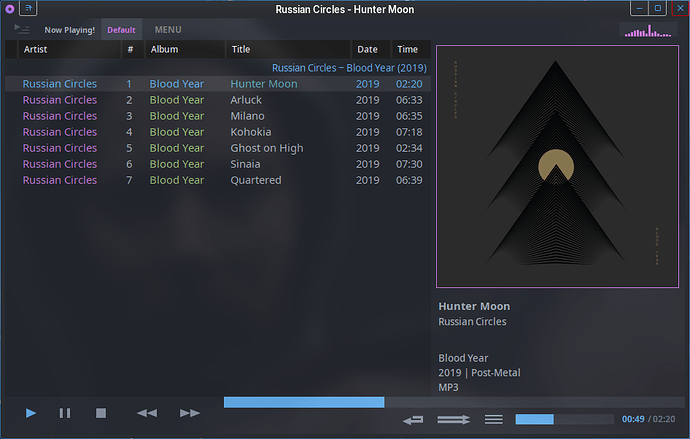Open the three-line queue menu icon
This screenshot has width=690, height=439.
pos(494,420)
